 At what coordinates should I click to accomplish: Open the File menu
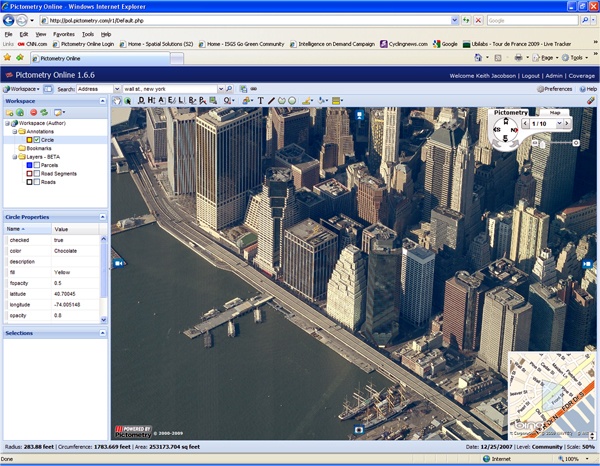[x=8, y=34]
